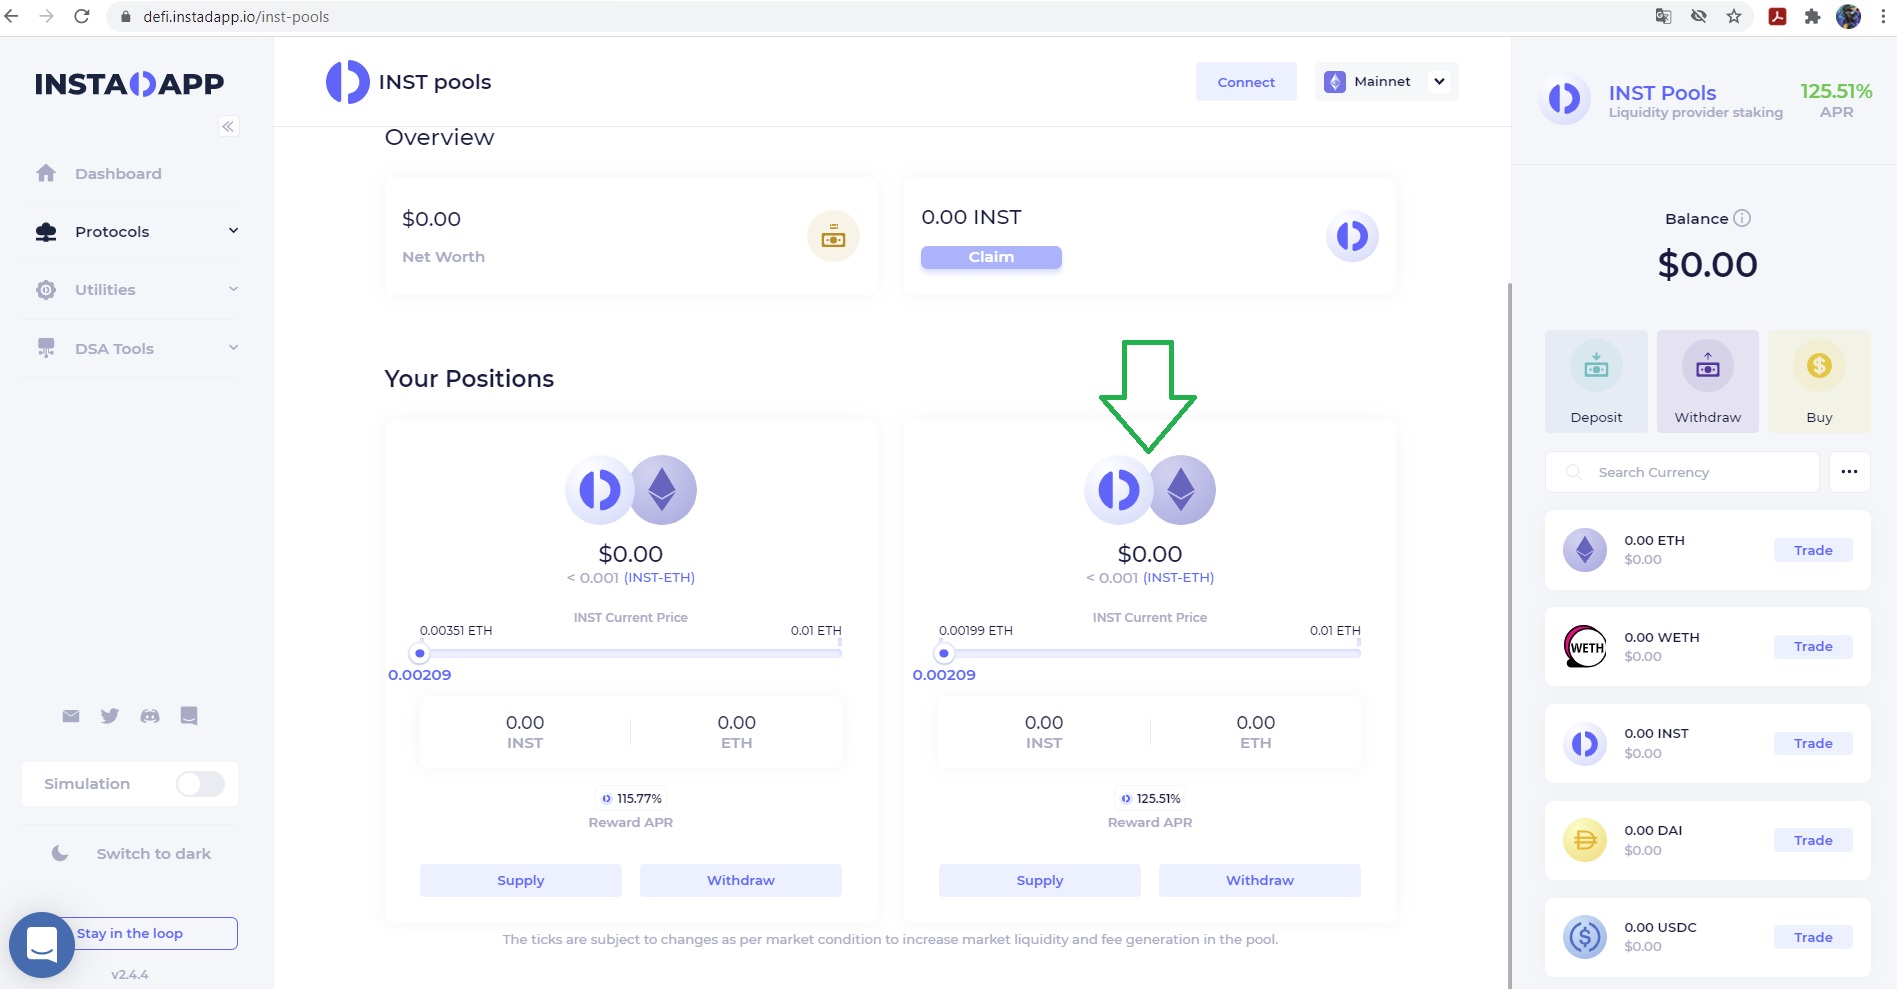Click the USDC token icon in the currency list
This screenshot has width=1897, height=989.
pyautogui.click(x=1585, y=937)
